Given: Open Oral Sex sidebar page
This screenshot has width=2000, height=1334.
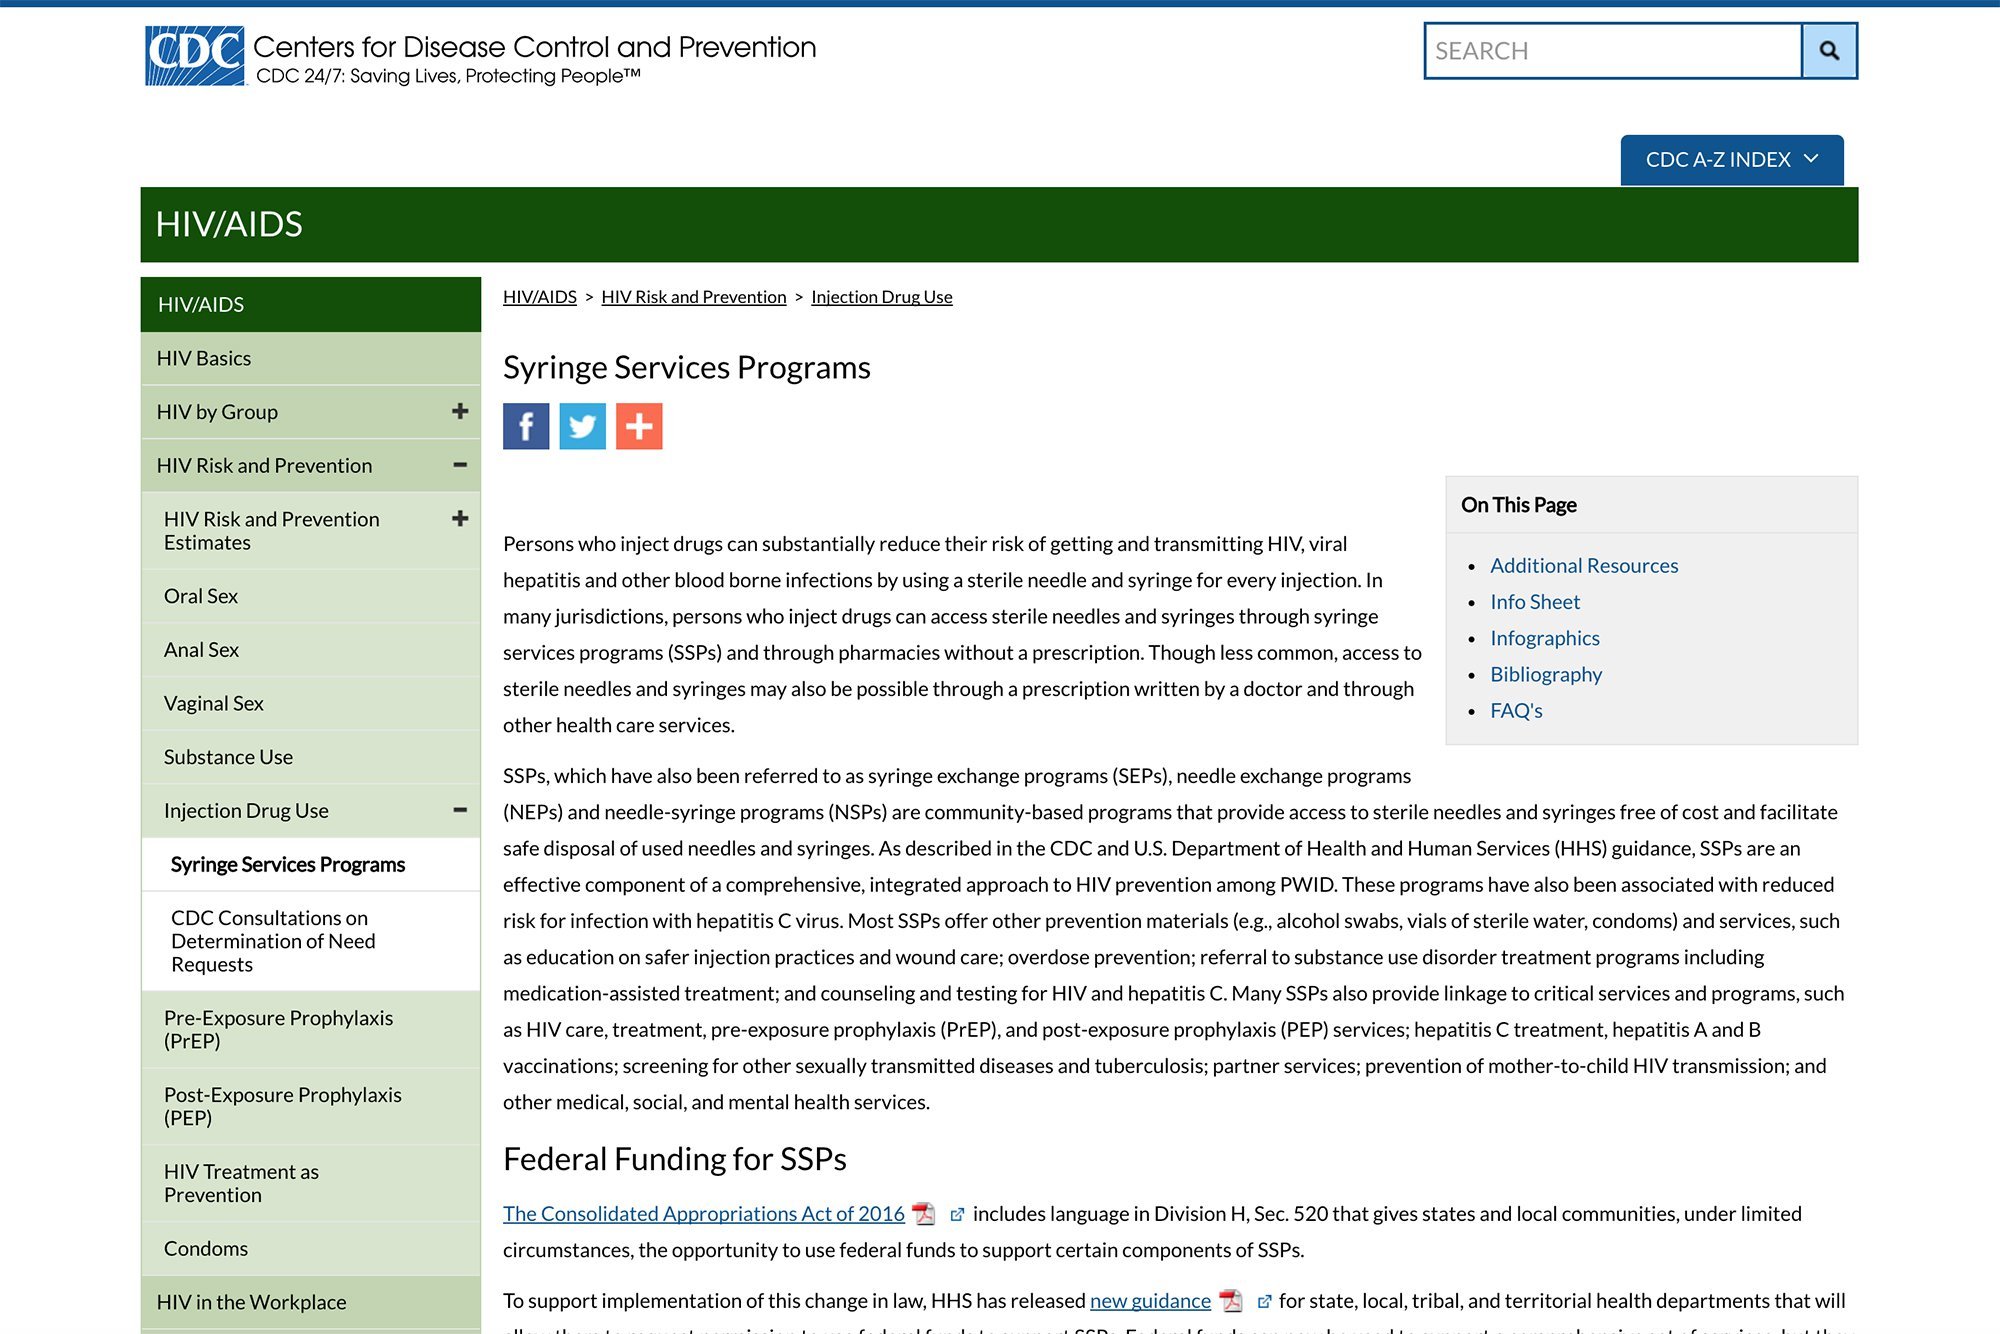Looking at the screenshot, I should [311, 596].
